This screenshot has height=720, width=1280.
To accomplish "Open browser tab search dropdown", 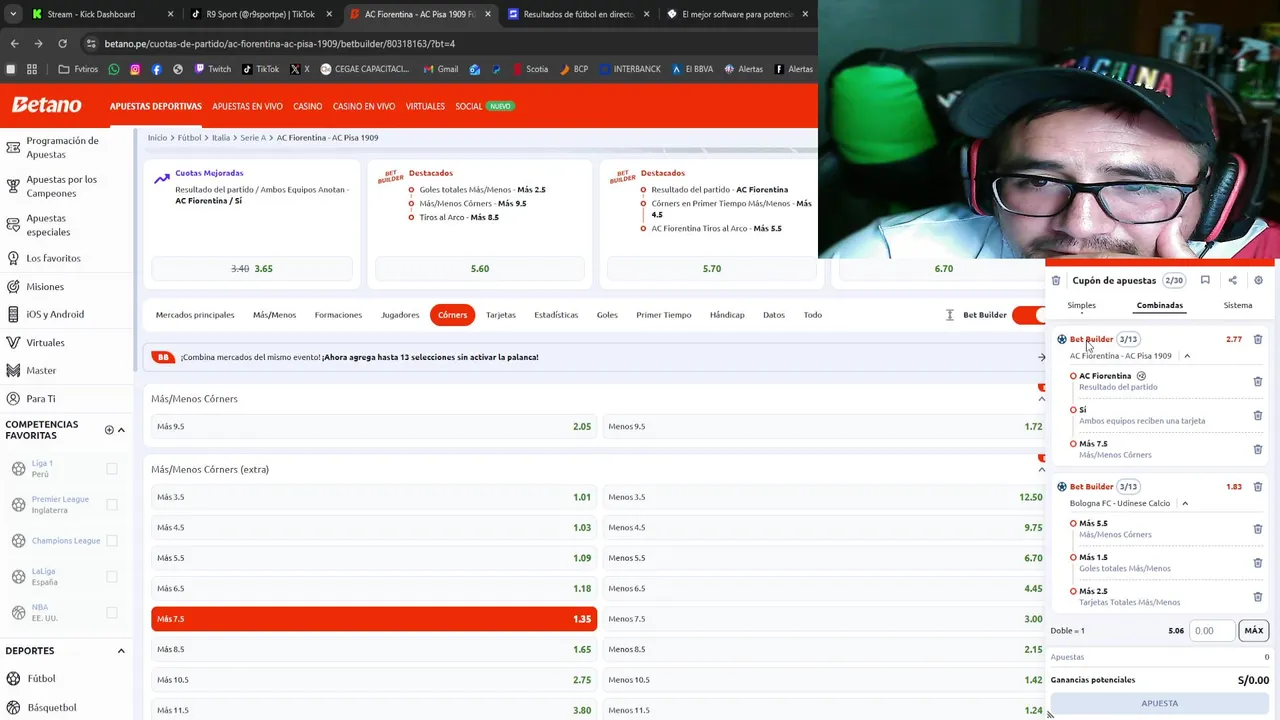I will click(13, 14).
